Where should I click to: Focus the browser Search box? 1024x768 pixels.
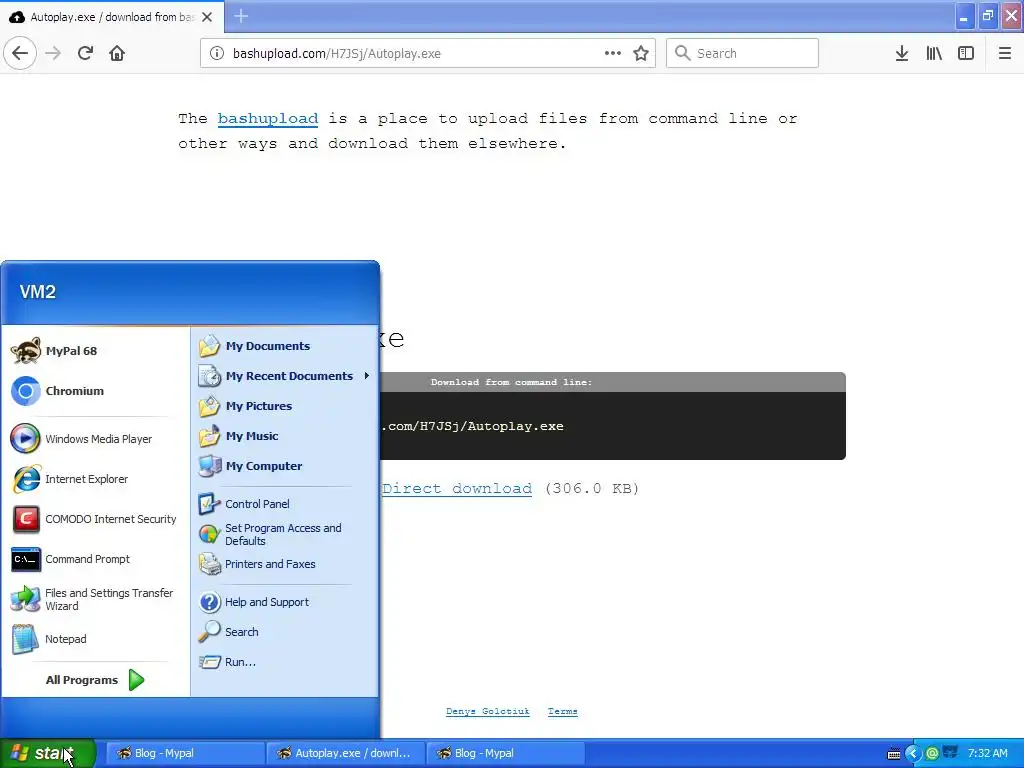[x=743, y=53]
